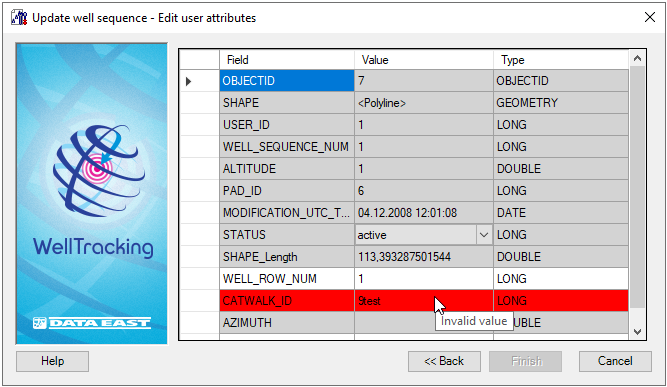This screenshot has width=667, height=387.
Task: Go to previous step with Back button
Action: pos(444,361)
